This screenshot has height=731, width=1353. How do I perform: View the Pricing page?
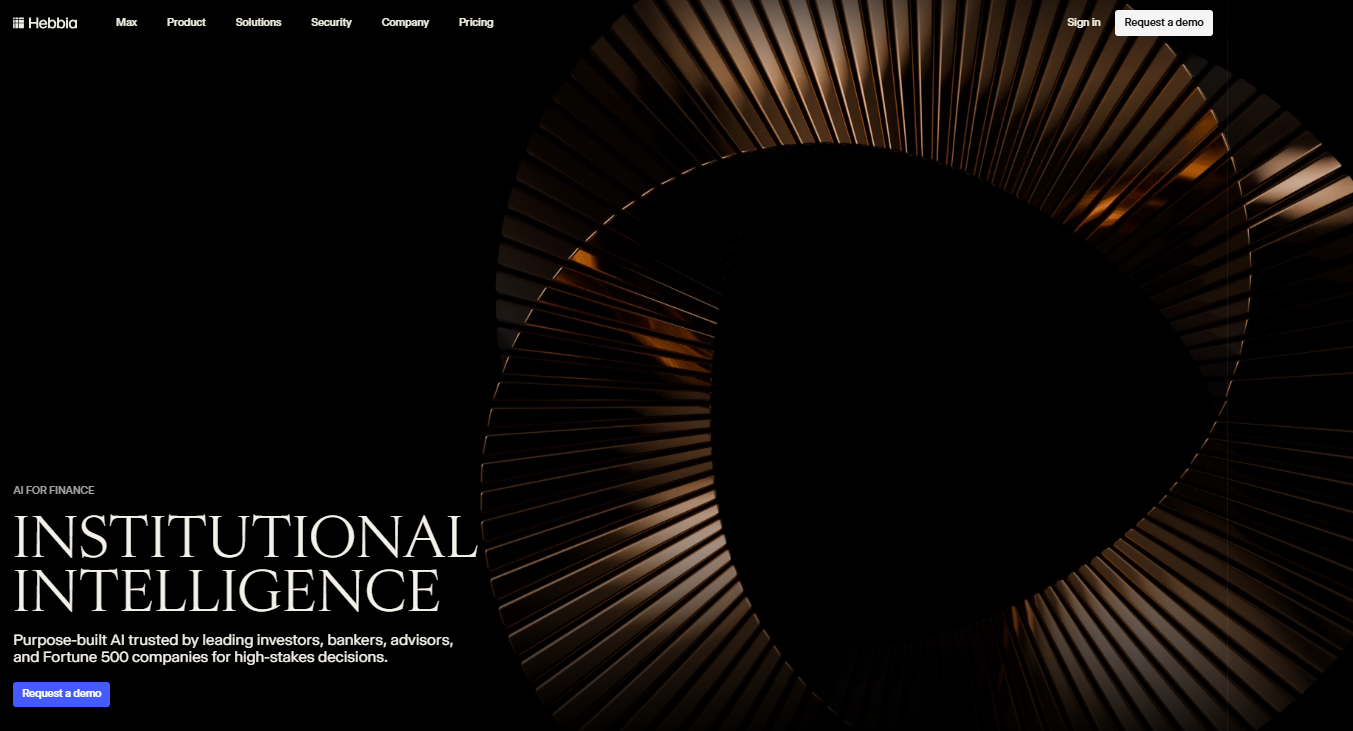pyautogui.click(x=476, y=22)
